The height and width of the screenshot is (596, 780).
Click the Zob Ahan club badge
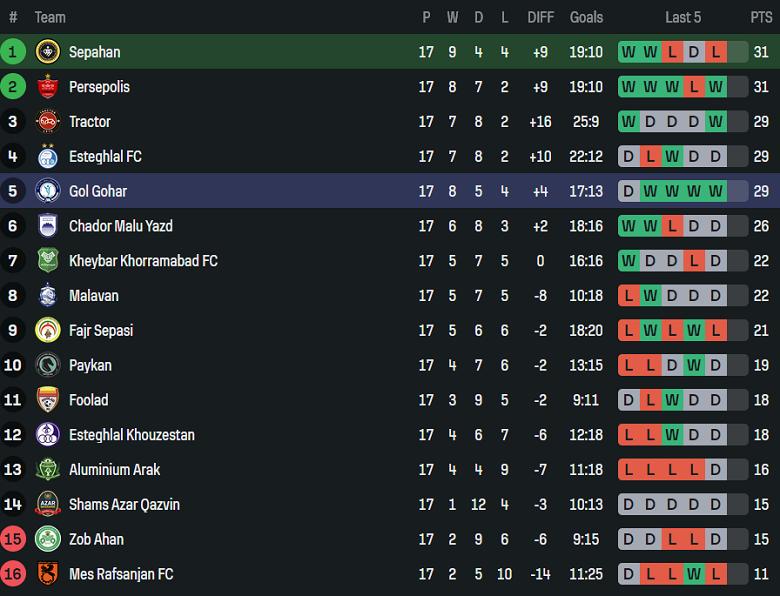tap(48, 539)
